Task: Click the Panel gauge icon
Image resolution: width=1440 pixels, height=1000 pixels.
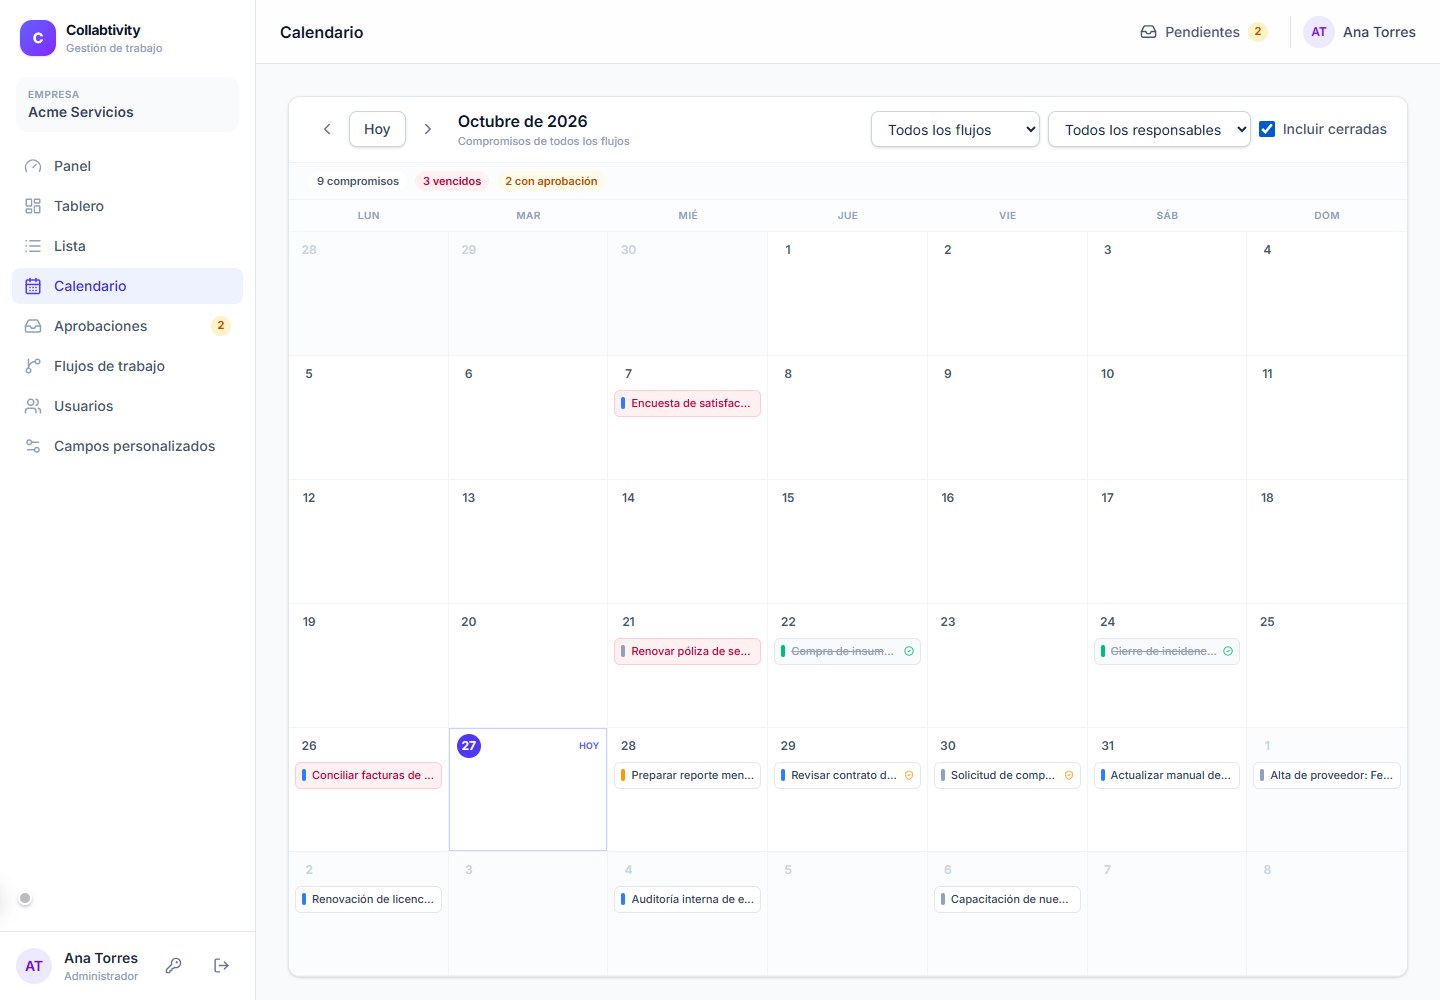Action: point(33,166)
